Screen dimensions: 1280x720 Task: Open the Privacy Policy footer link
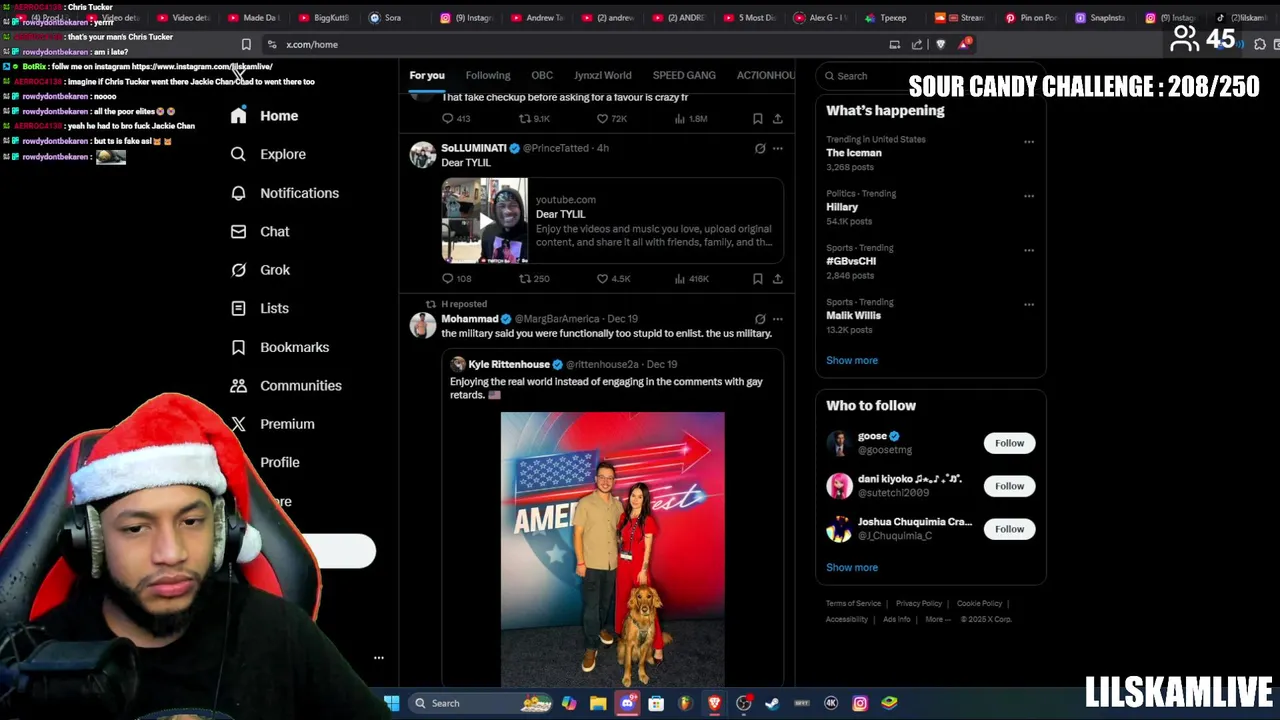(919, 604)
